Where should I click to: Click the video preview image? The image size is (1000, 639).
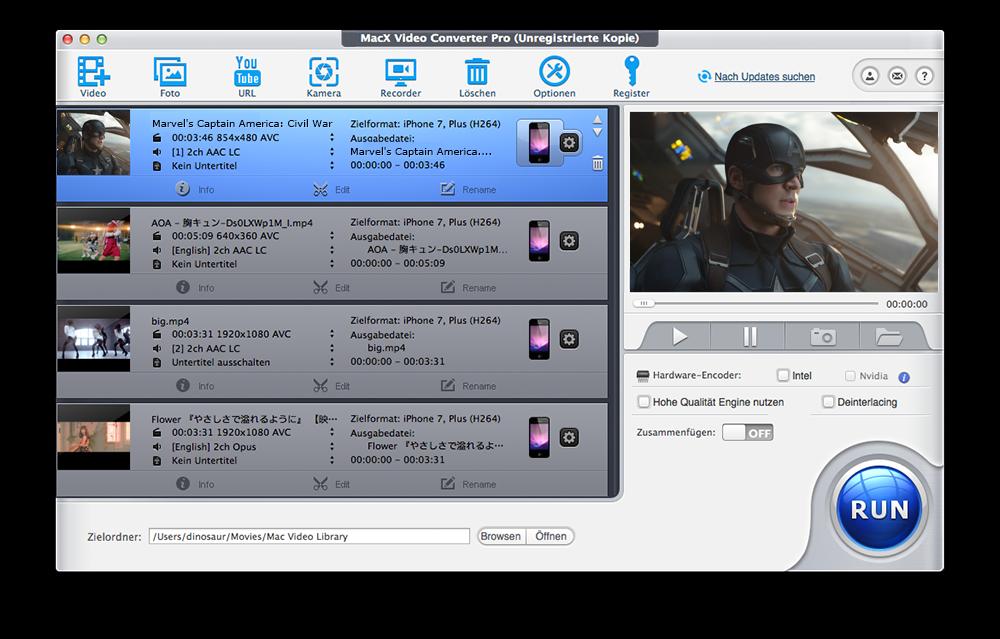[x=784, y=202]
